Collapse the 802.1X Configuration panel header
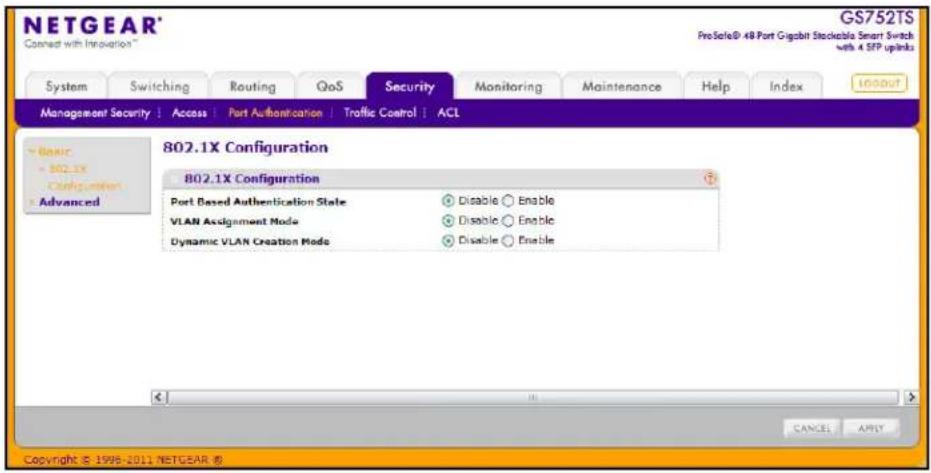Screen dimensions: 931x473 coord(173,179)
